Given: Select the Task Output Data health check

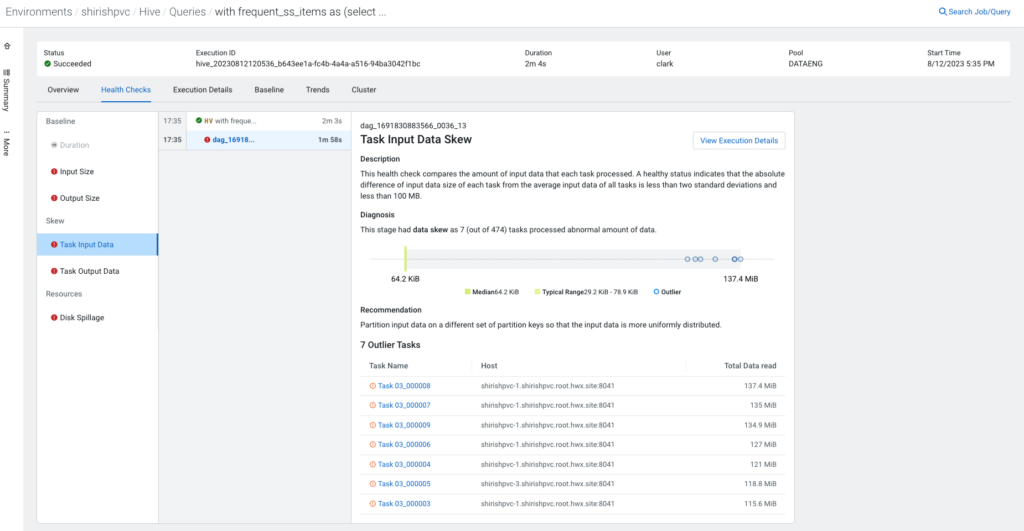Looking at the screenshot, I should click(89, 271).
